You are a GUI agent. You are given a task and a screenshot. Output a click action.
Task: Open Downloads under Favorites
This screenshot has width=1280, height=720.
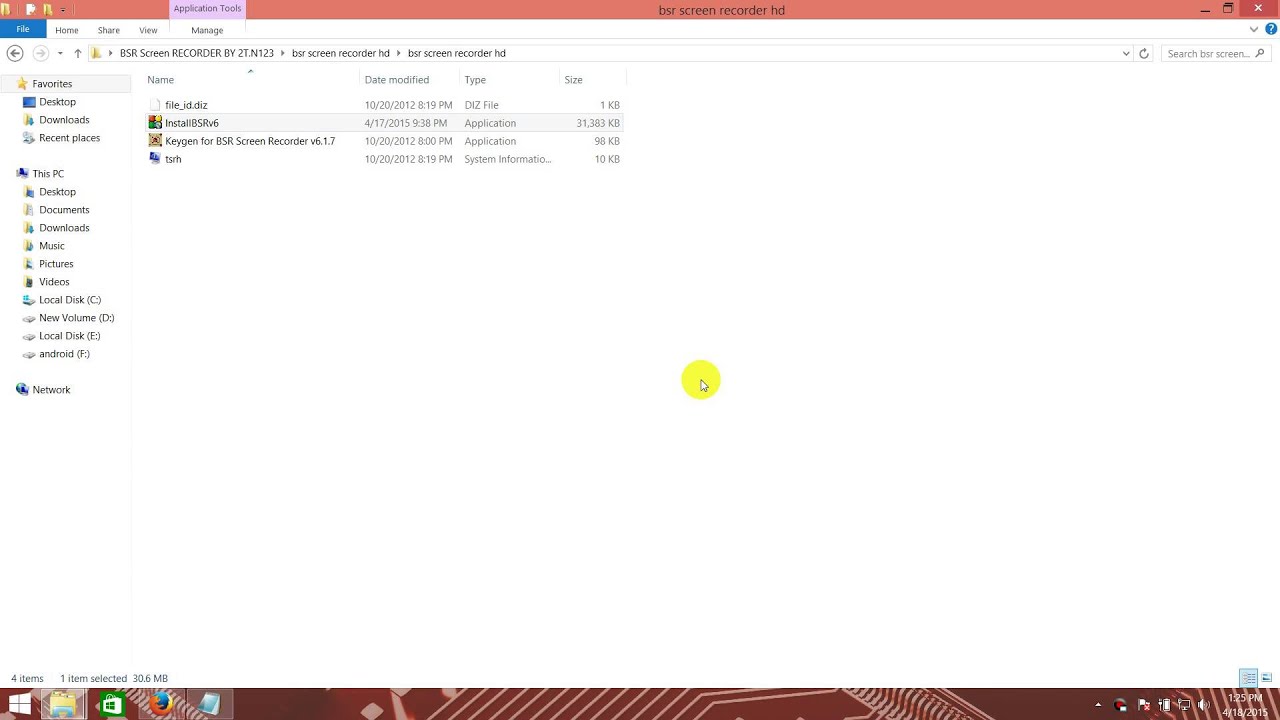pyautogui.click(x=64, y=120)
